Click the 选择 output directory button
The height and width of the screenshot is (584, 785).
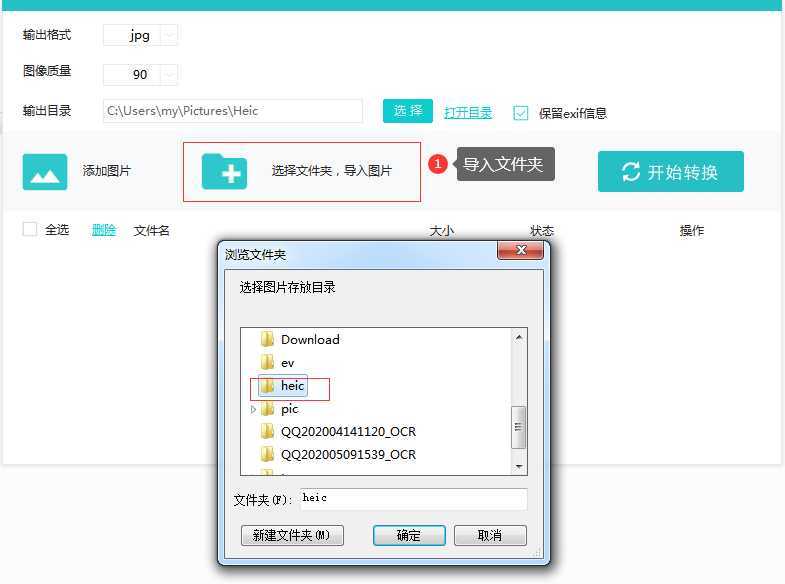[x=408, y=111]
